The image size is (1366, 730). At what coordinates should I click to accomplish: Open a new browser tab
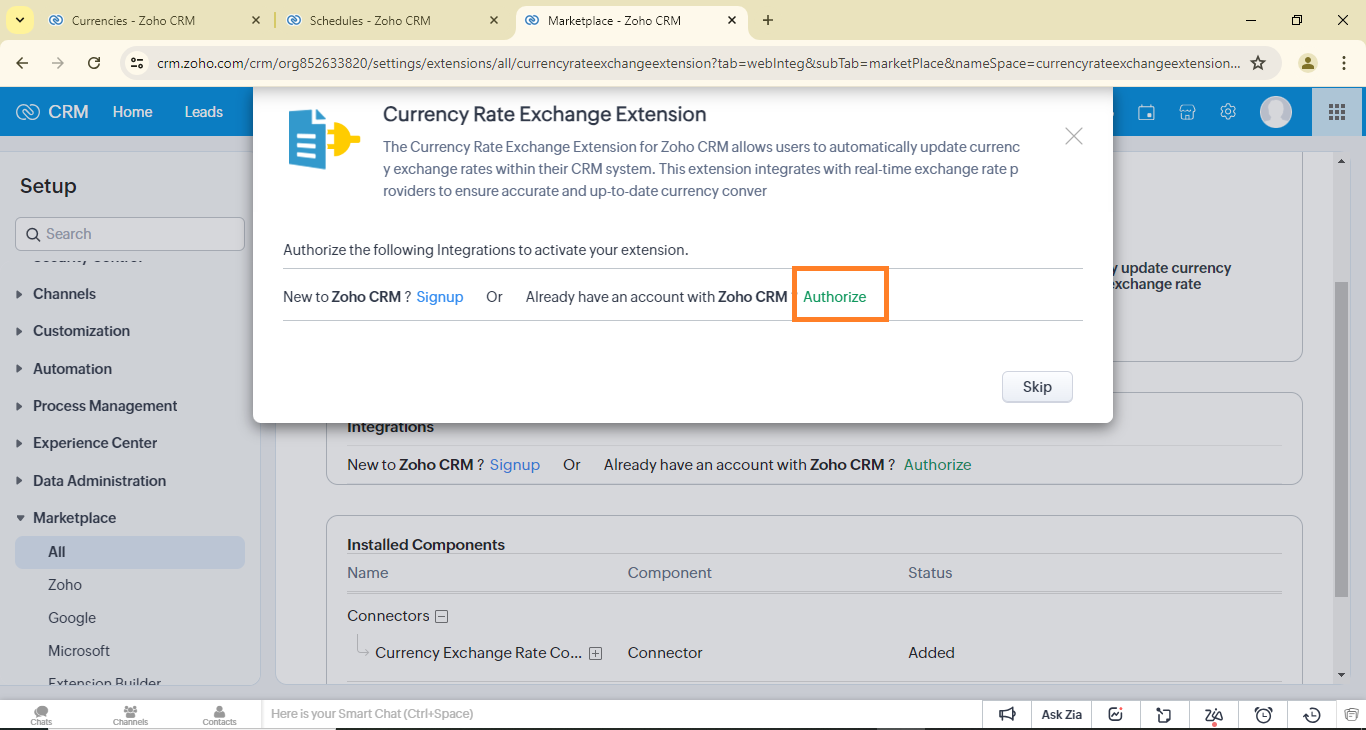tap(768, 20)
